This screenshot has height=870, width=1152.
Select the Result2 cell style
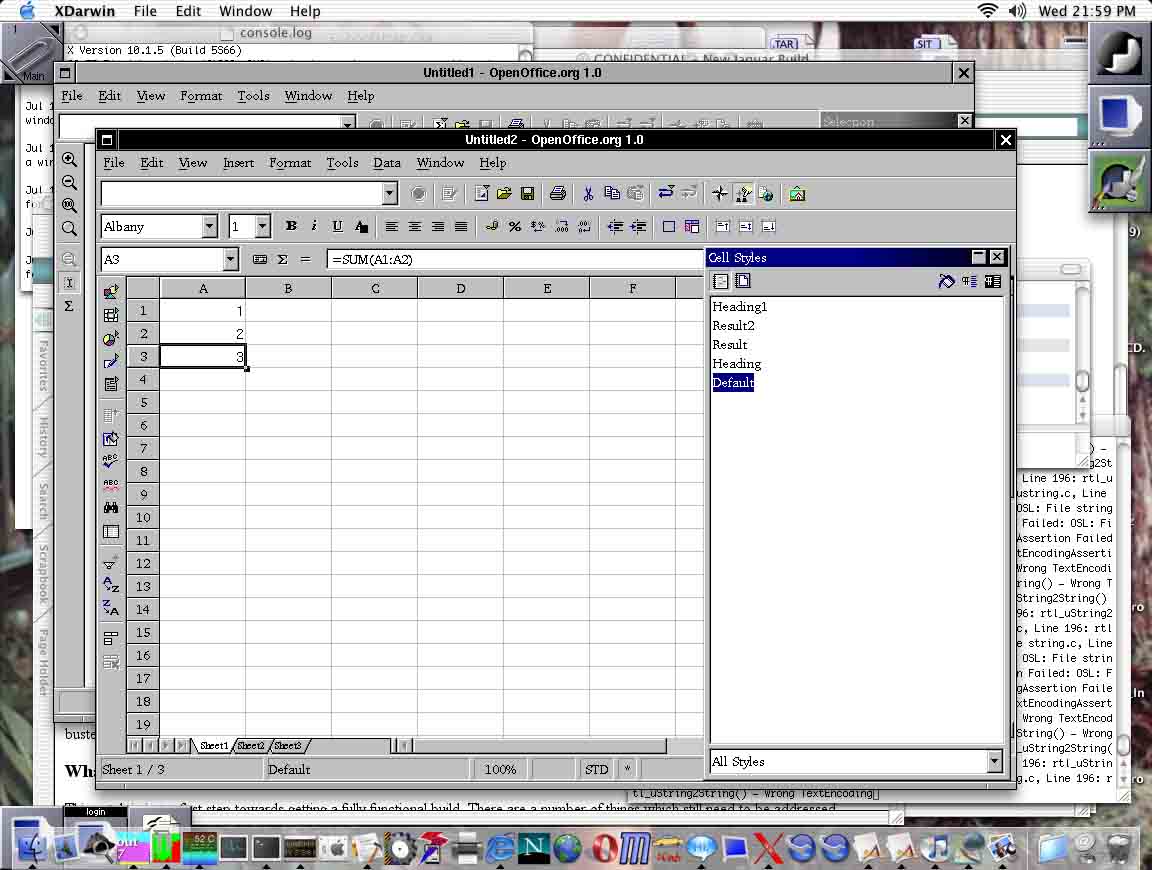(733, 326)
